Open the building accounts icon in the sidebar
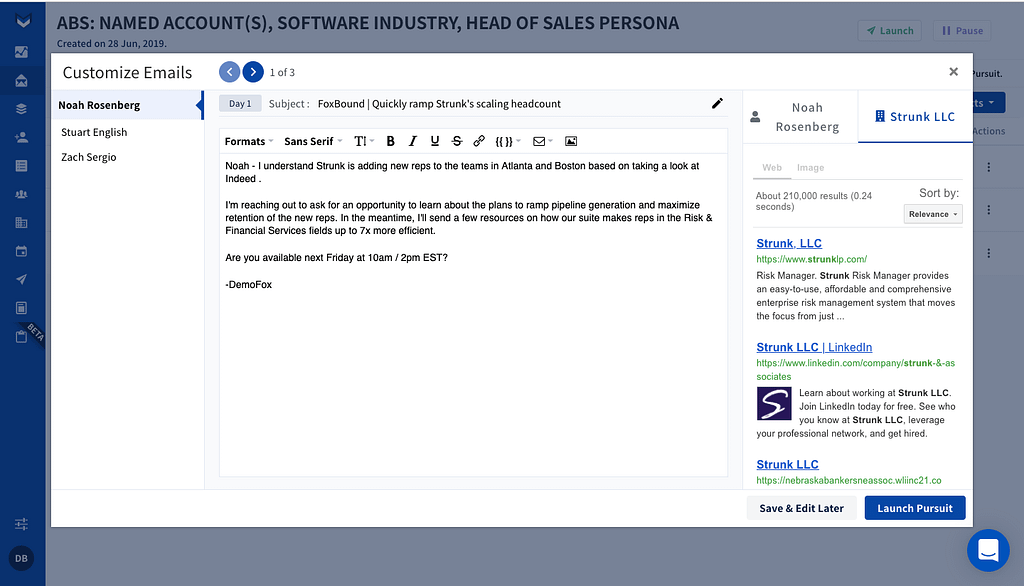Viewport: 1024px width, 586px height. [22, 223]
